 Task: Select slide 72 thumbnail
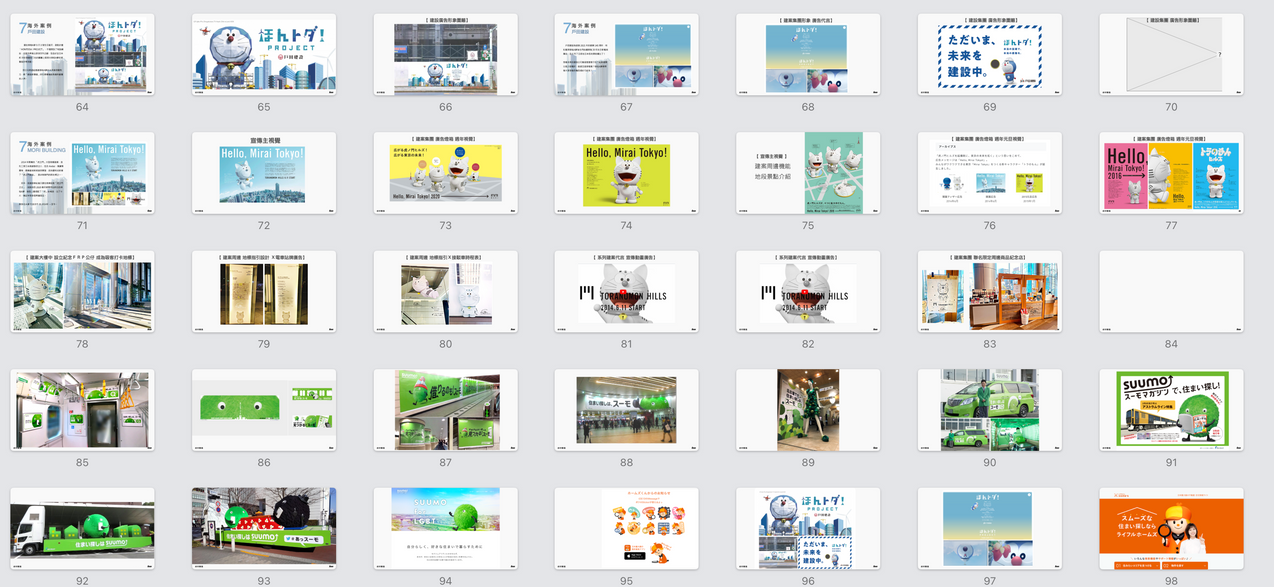point(264,173)
